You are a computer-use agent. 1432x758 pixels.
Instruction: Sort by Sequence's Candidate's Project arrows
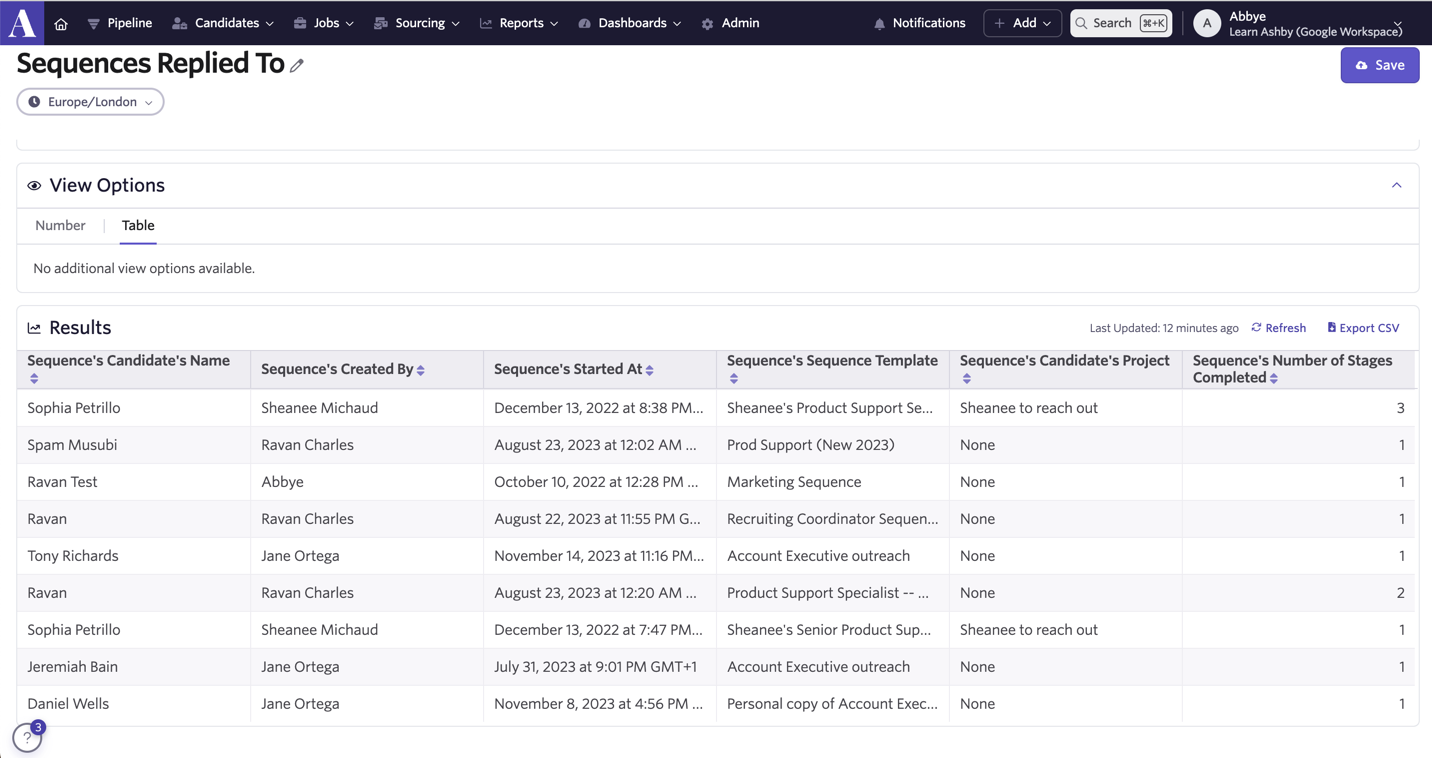[967, 379]
